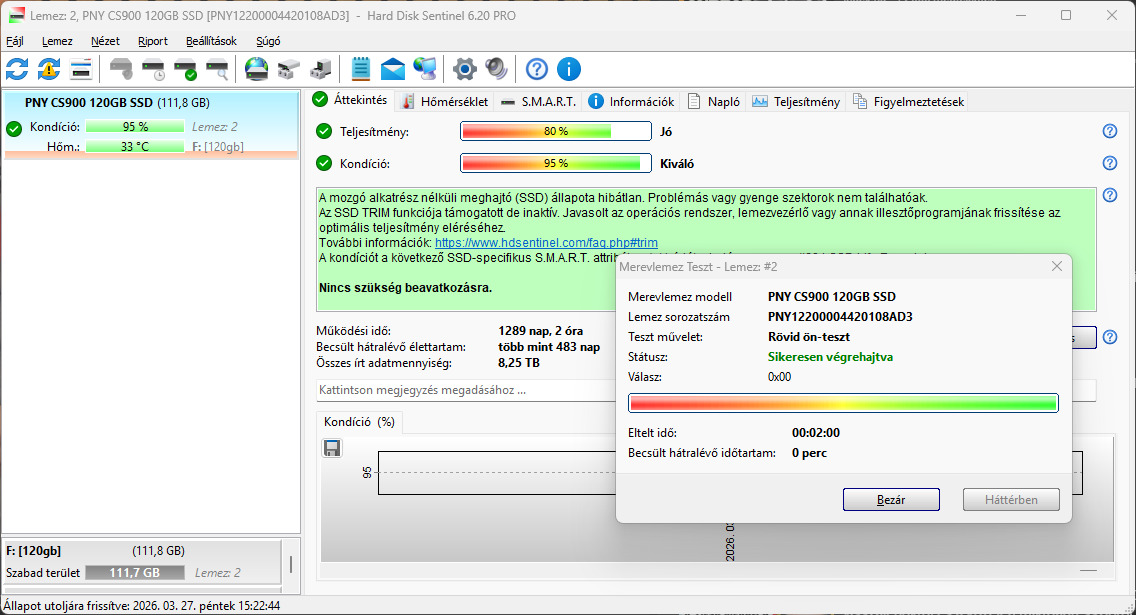The image size is (1136, 615).
Task: Click the refresh icon with yellow warning triangle
Action: coord(49,70)
